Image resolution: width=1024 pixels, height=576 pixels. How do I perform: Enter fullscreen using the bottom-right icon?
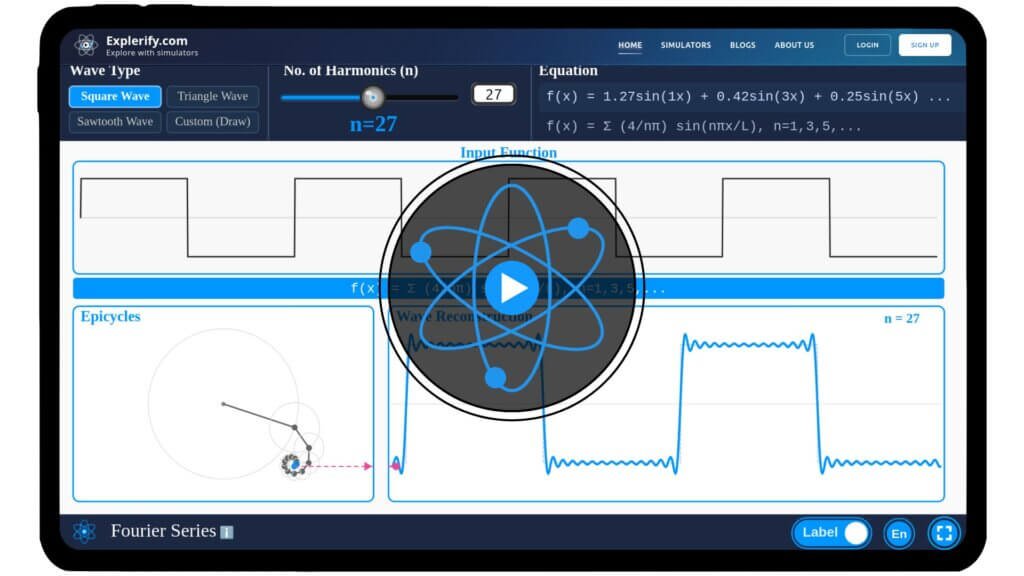[x=943, y=533]
